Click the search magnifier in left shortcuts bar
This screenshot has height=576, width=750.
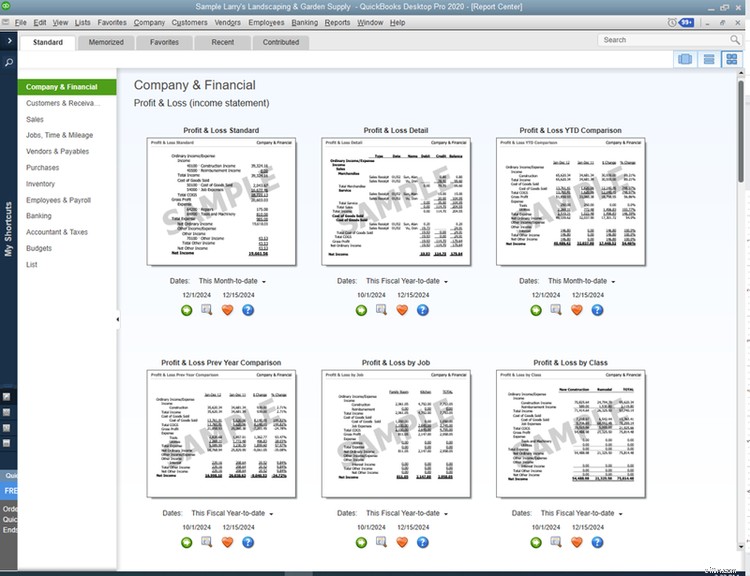[x=9, y=63]
